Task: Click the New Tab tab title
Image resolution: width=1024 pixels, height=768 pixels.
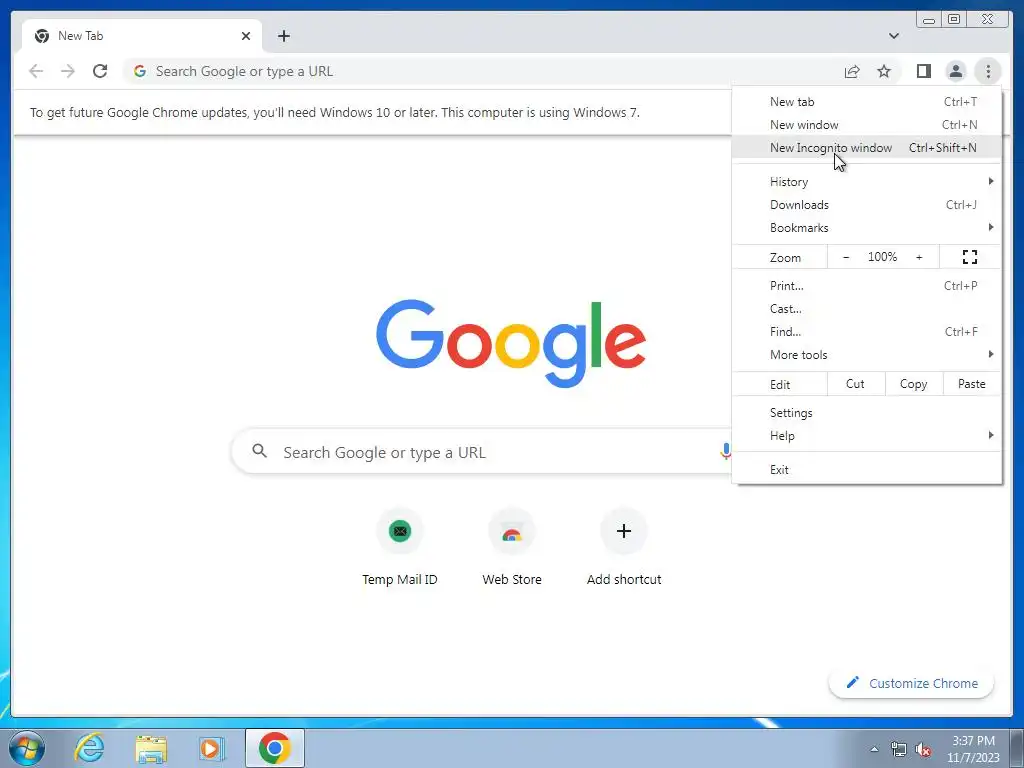Action: point(80,36)
